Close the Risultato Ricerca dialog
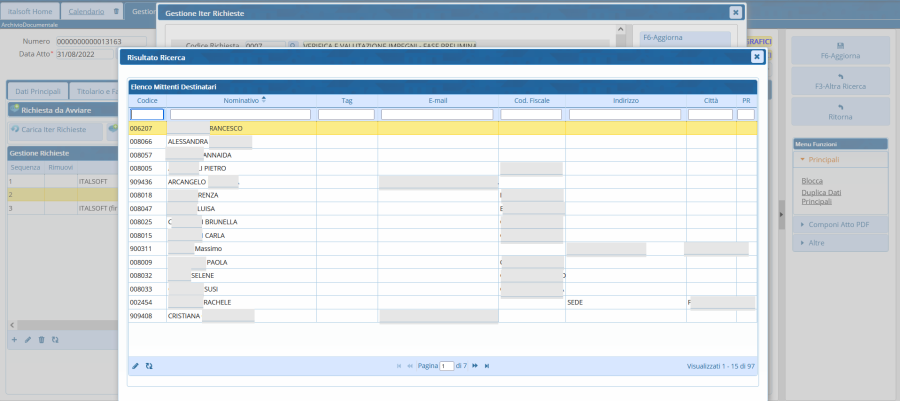The width and height of the screenshot is (900, 401). (x=757, y=58)
